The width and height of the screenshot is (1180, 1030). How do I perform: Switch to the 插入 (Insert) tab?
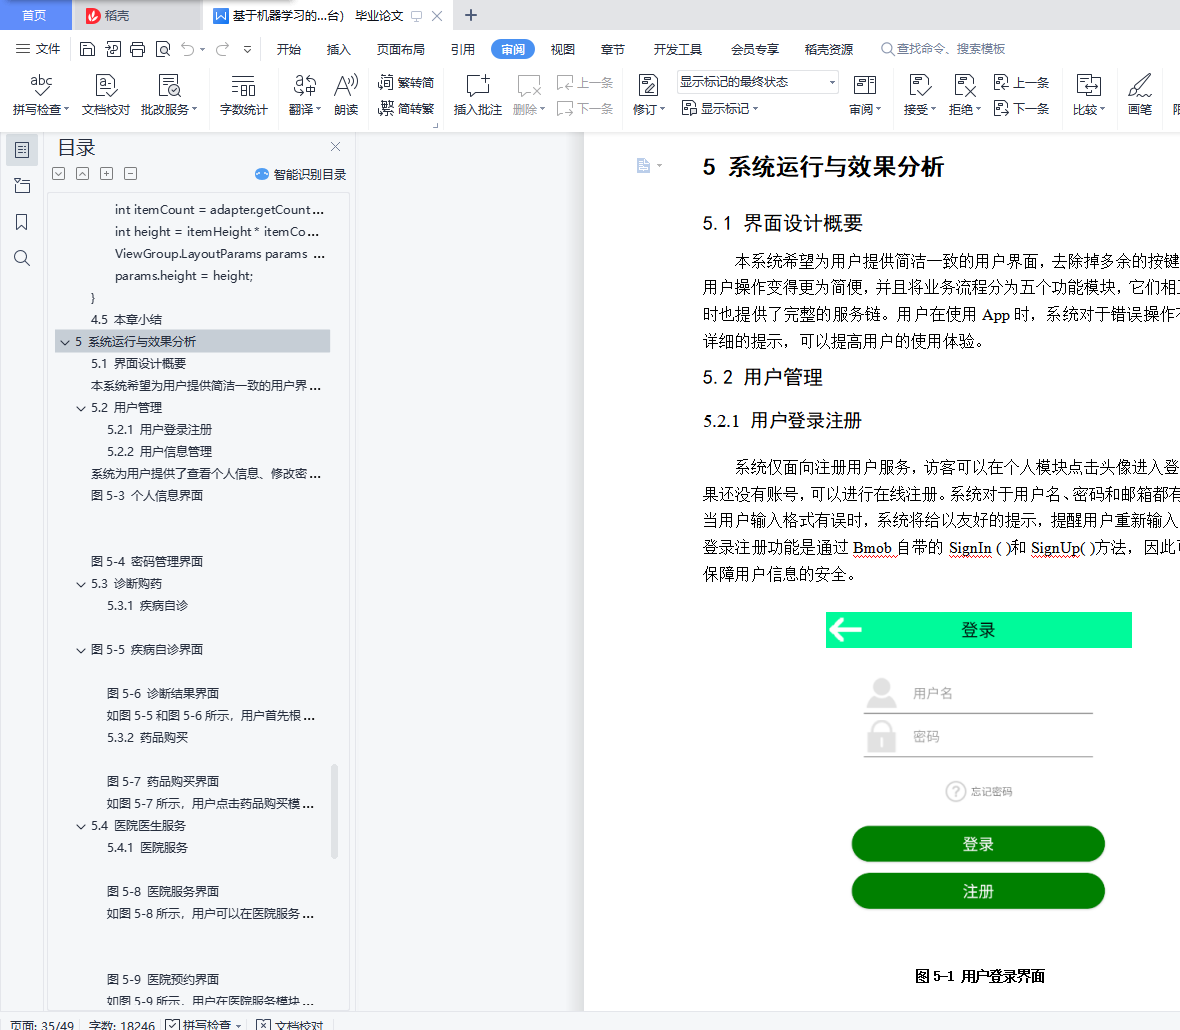[339, 49]
